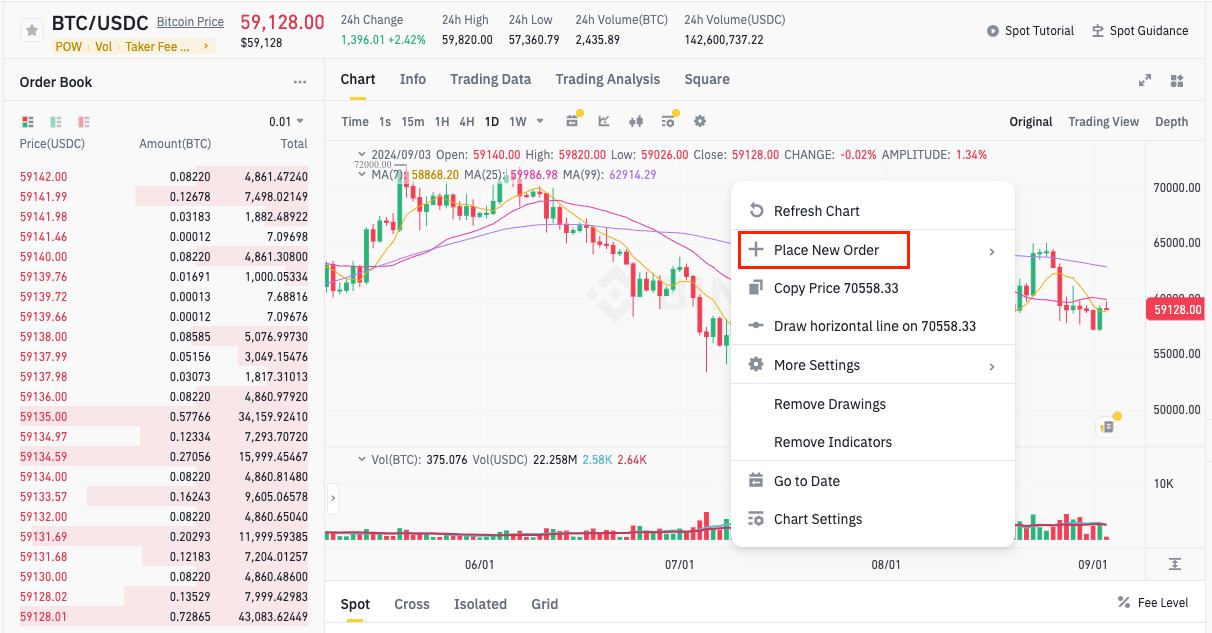Expand the Place New Order submenu arrow

click(992, 251)
